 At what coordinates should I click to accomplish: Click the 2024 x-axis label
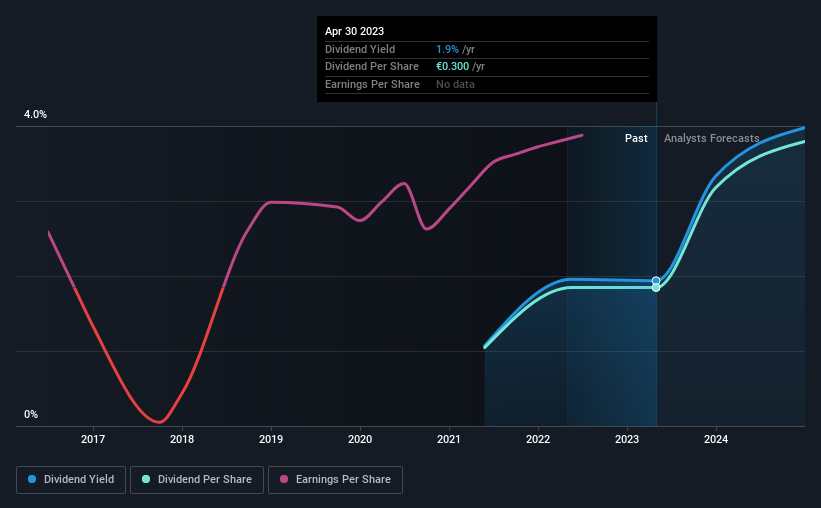pos(716,439)
